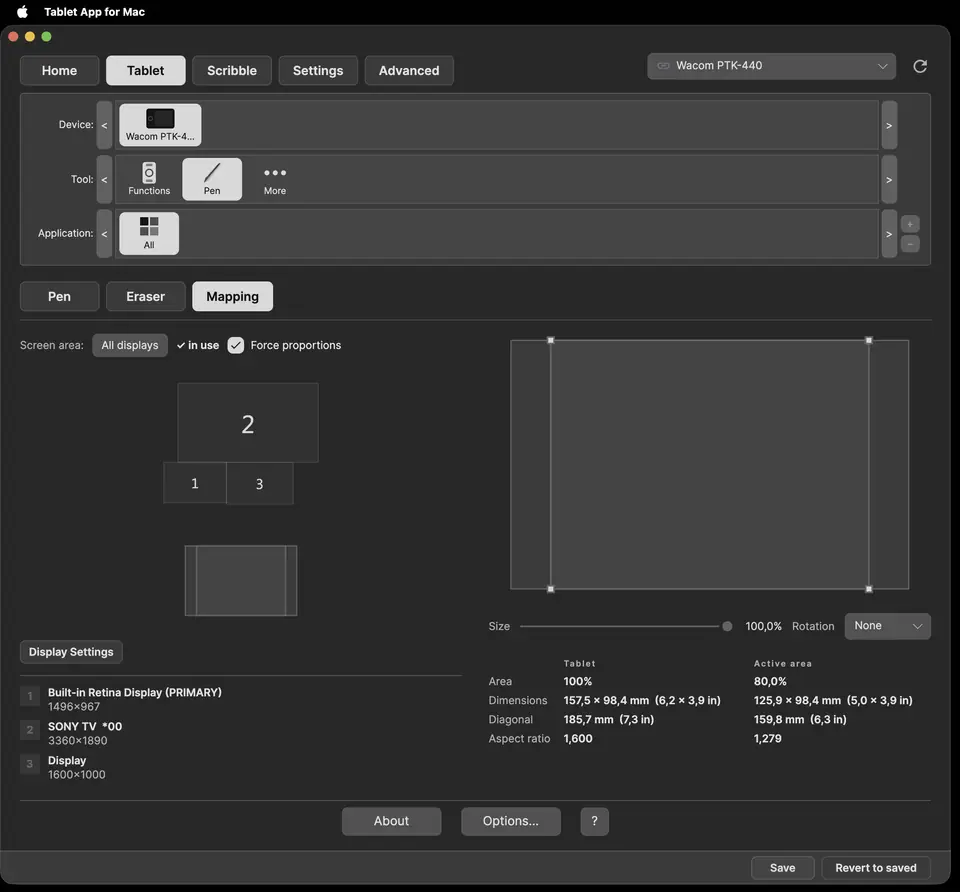Toggle the Force proportions checkbox
Viewport: 960px width, 892px height.
point(236,345)
